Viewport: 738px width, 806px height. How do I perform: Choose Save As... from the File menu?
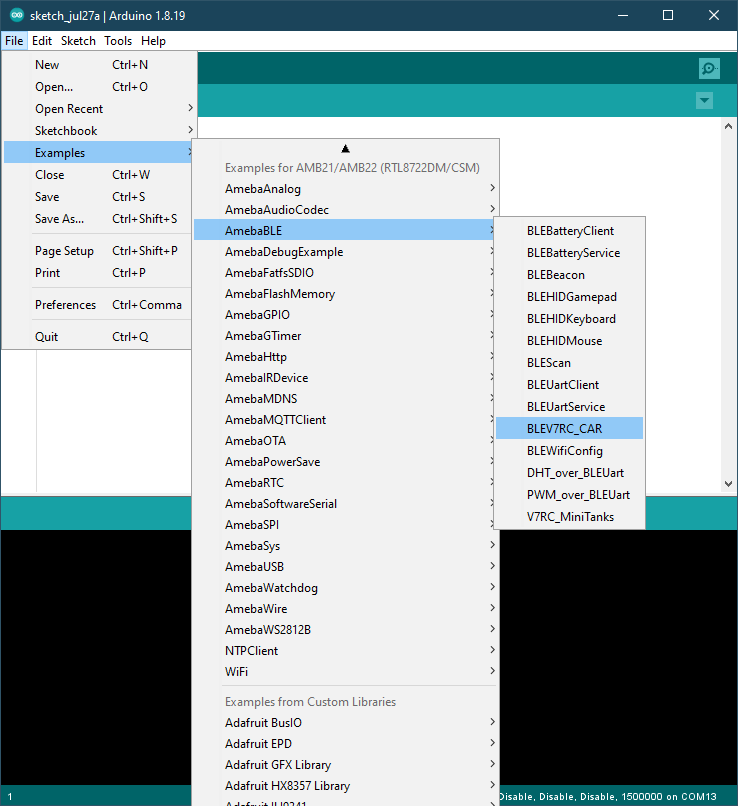[x=98, y=219]
